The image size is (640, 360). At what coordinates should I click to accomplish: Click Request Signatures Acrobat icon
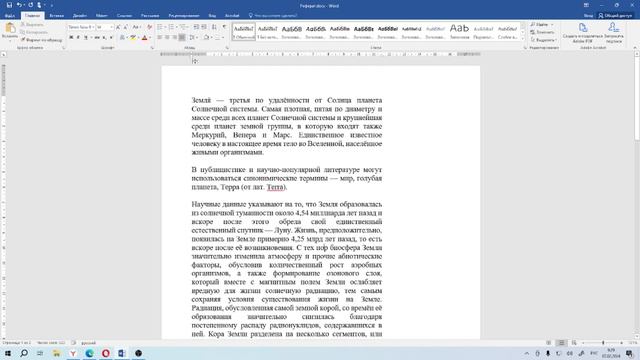(x=613, y=33)
